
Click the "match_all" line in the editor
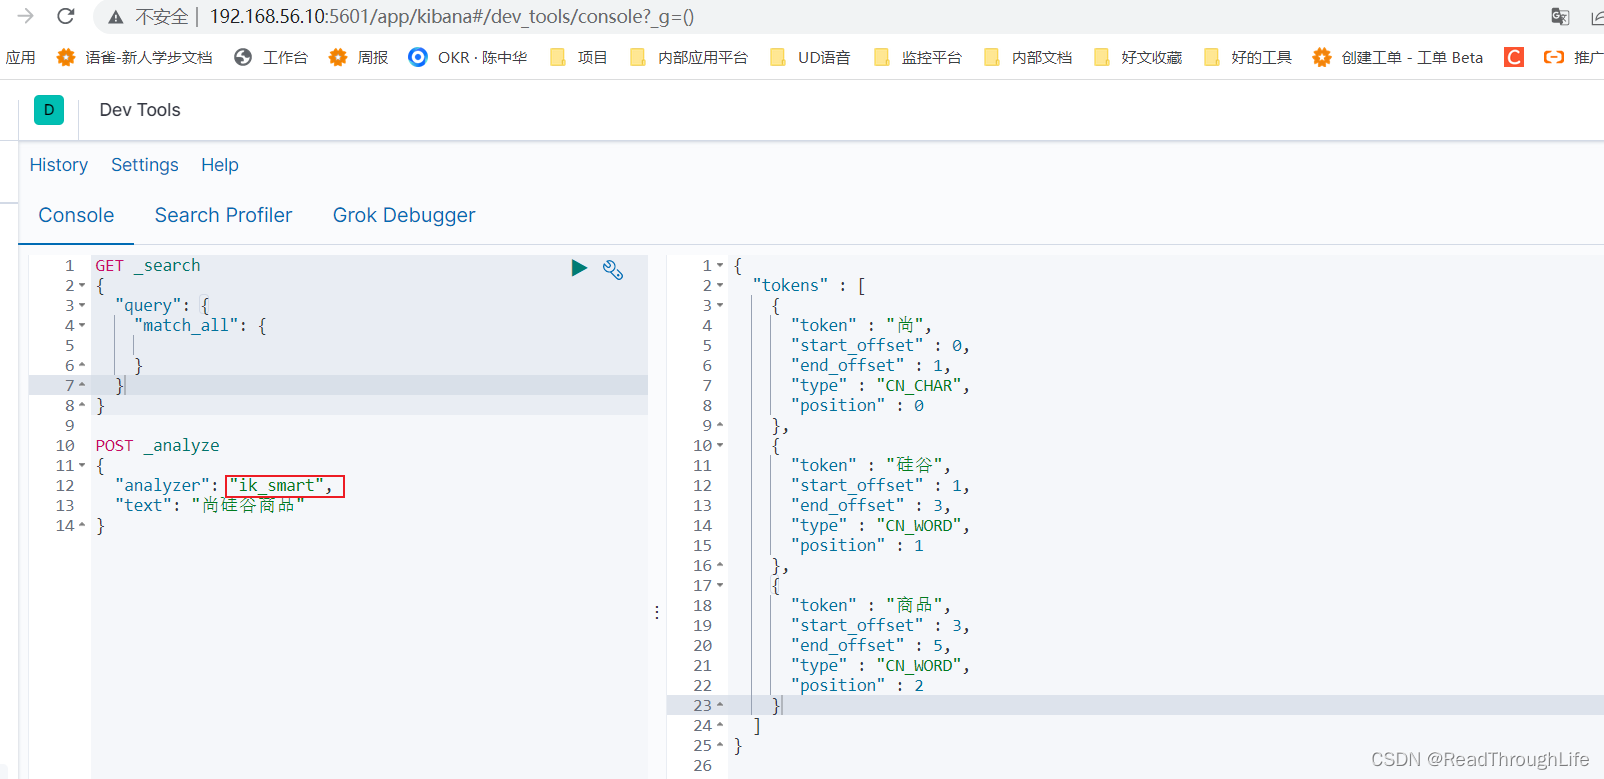click(200, 325)
